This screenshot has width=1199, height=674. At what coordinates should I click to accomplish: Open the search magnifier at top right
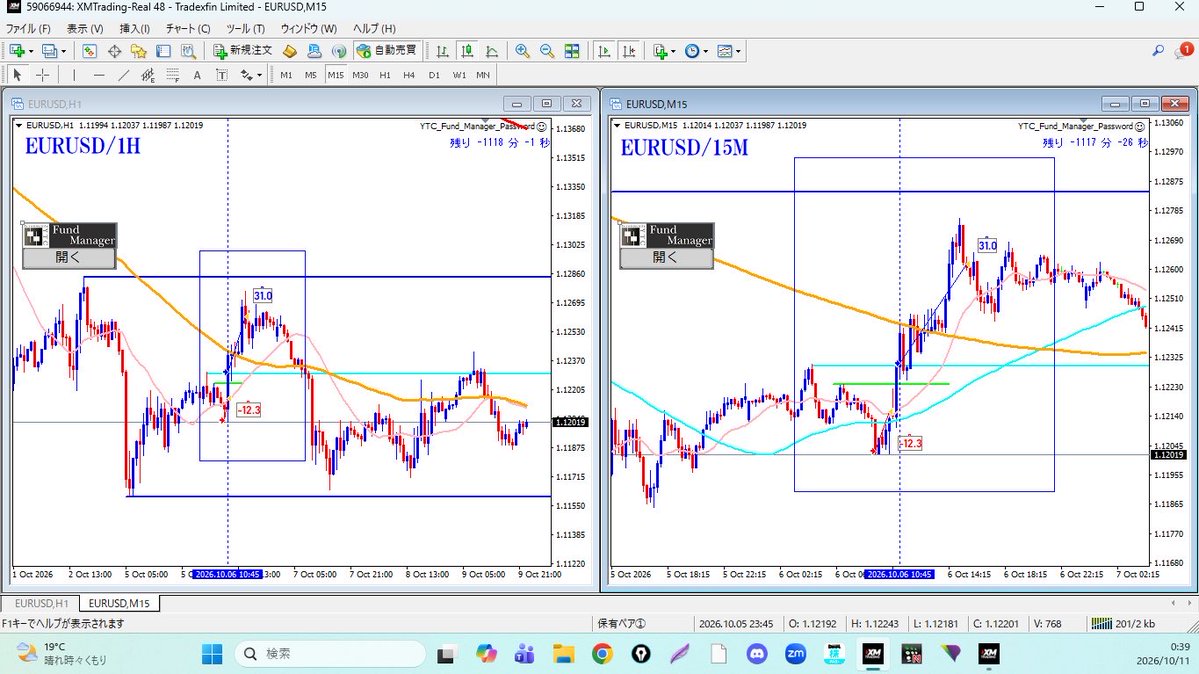[x=1158, y=50]
